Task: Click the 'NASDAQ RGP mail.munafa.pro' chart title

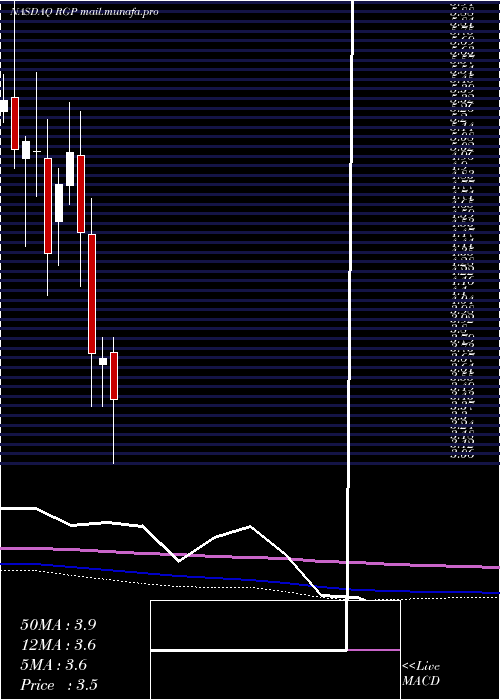Action: click(x=84, y=12)
